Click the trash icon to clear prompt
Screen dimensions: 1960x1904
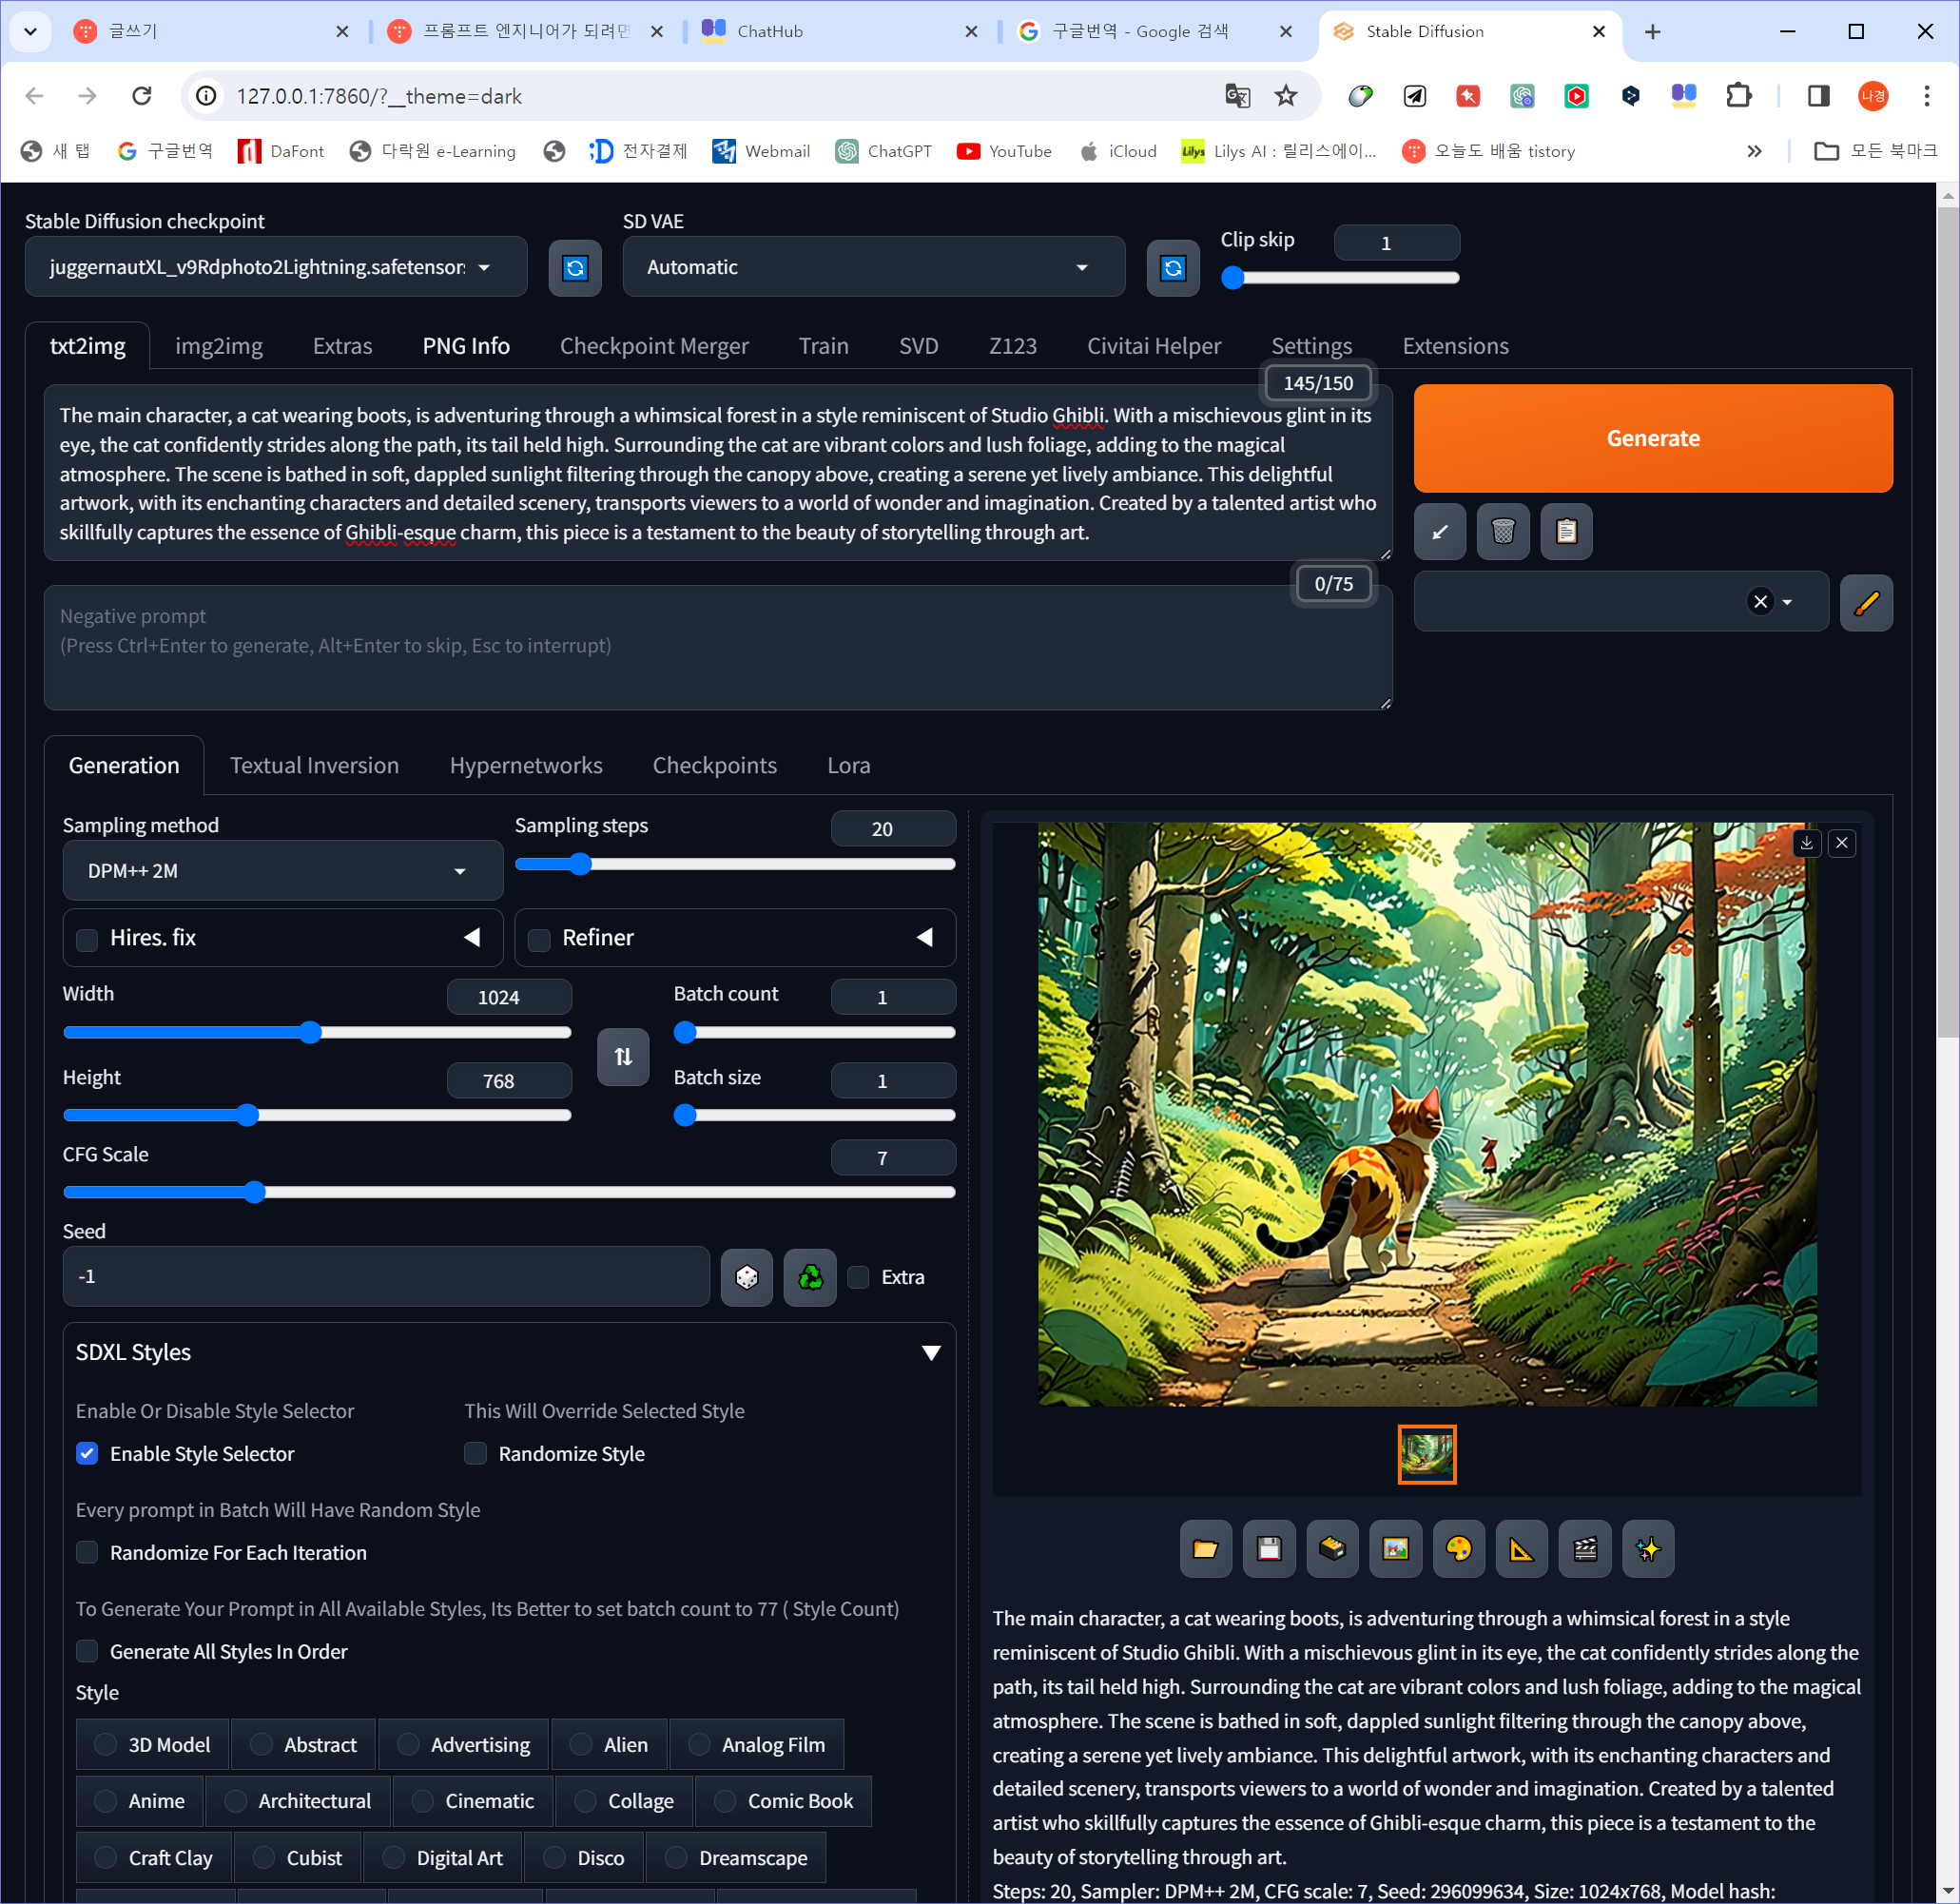(x=1502, y=531)
